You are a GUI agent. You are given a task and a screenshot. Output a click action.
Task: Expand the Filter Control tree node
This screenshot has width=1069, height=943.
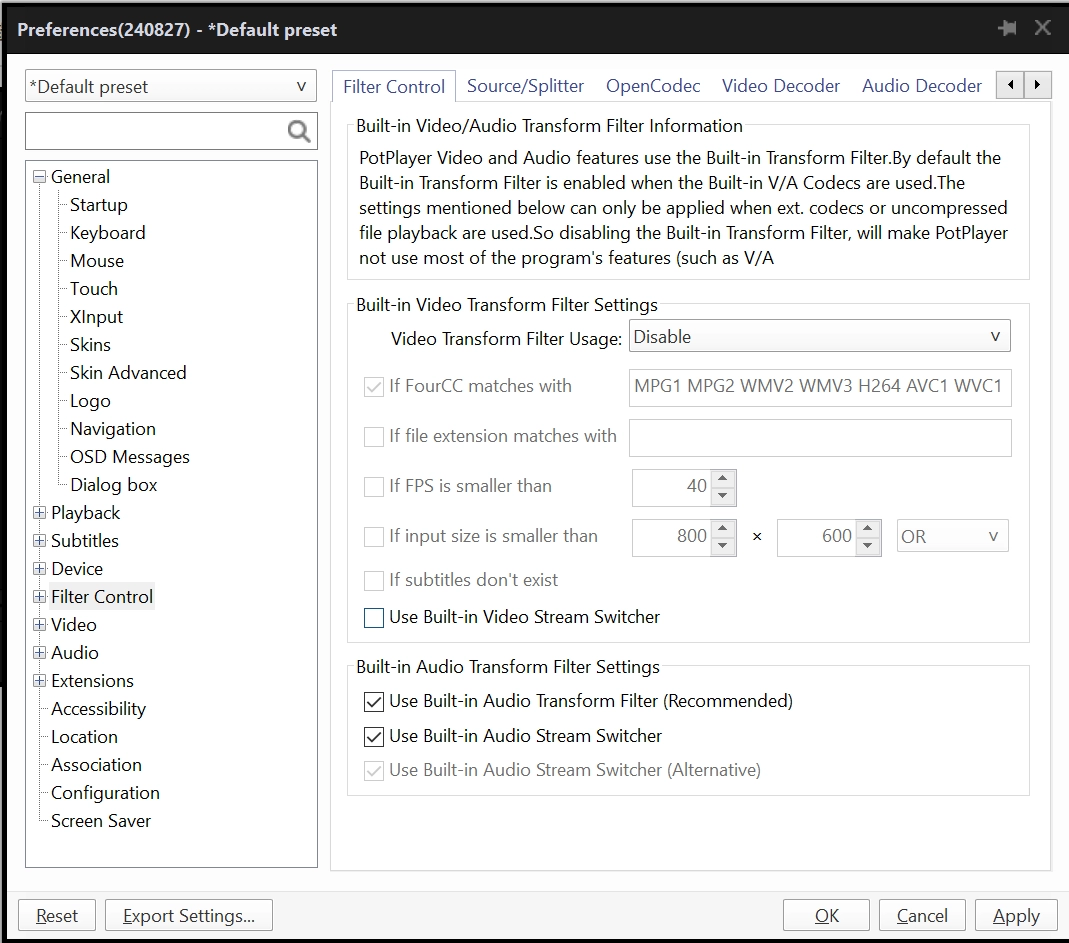click(x=40, y=597)
